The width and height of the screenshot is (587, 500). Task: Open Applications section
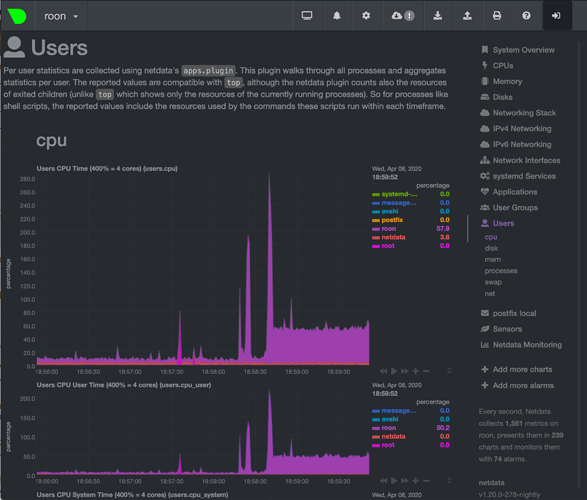click(x=509, y=192)
